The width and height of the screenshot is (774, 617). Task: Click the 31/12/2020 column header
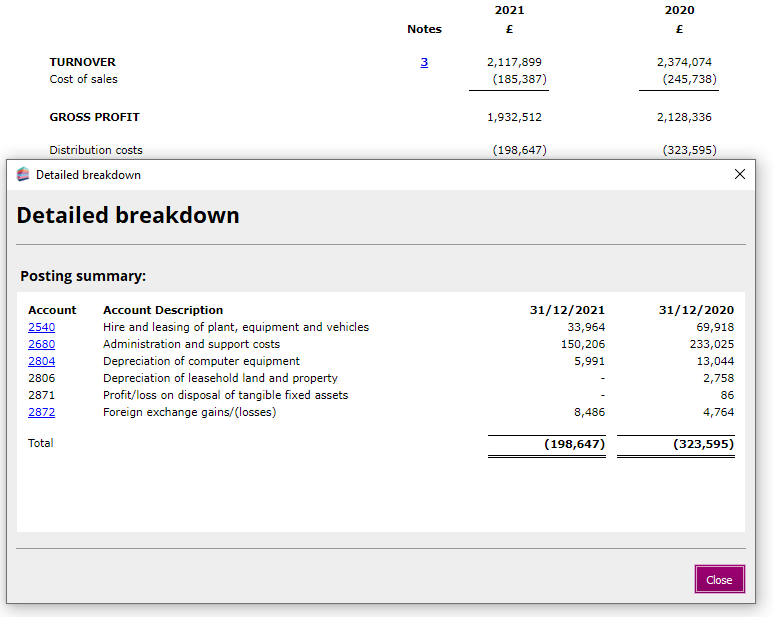(x=696, y=310)
